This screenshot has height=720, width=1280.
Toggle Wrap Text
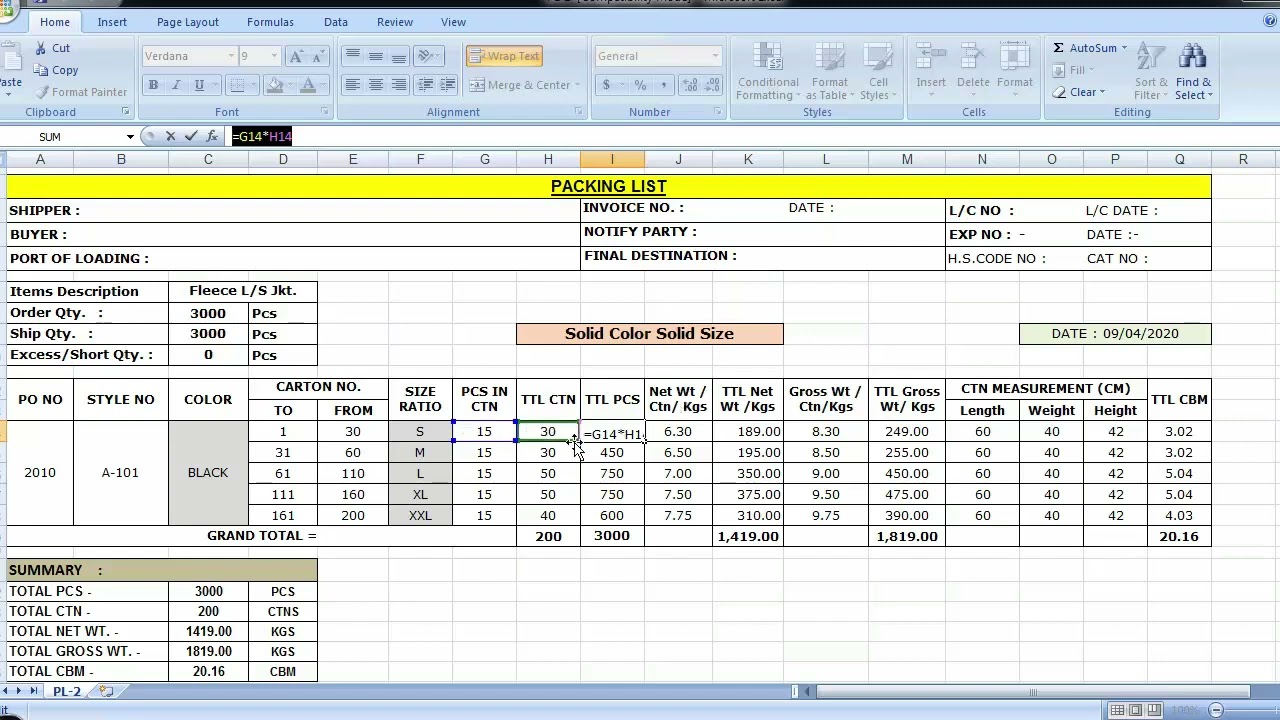[503, 56]
